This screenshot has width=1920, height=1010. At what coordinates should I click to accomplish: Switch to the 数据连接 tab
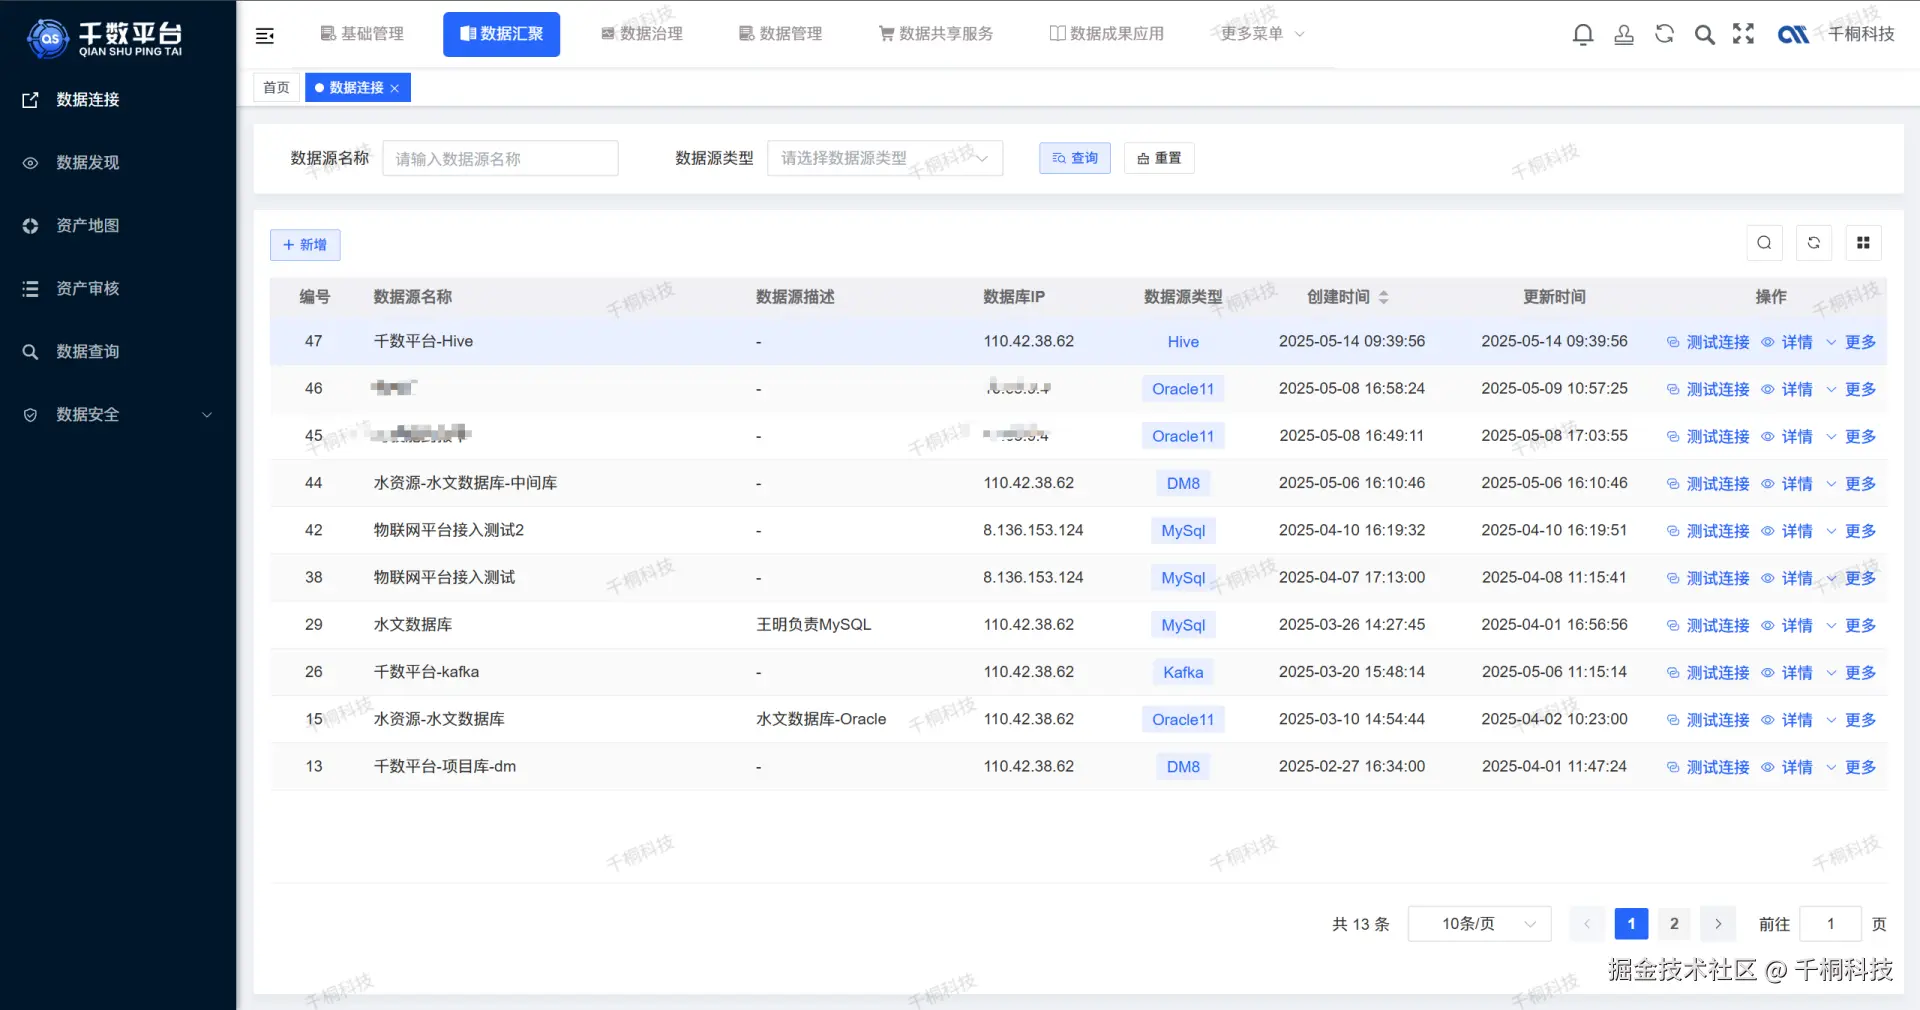click(356, 88)
